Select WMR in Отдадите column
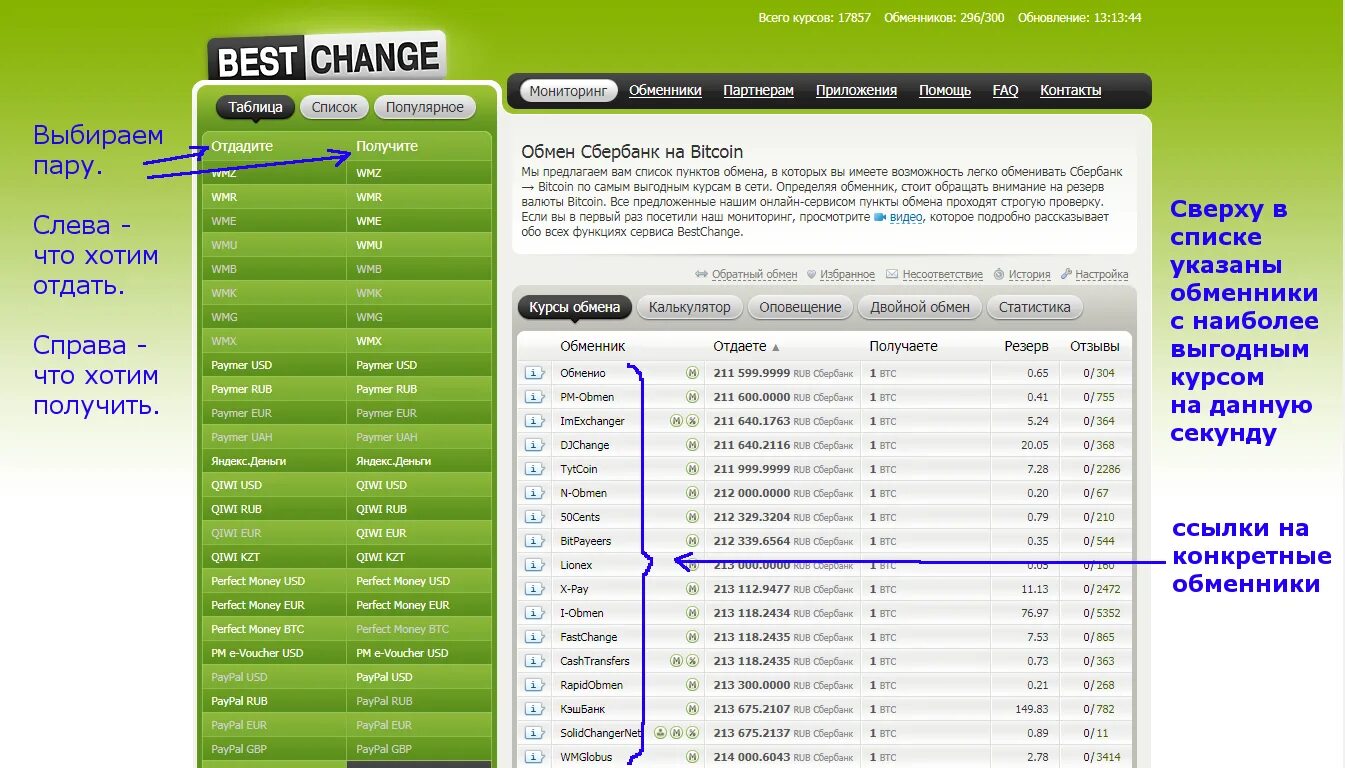The height and width of the screenshot is (768, 1345). point(275,197)
